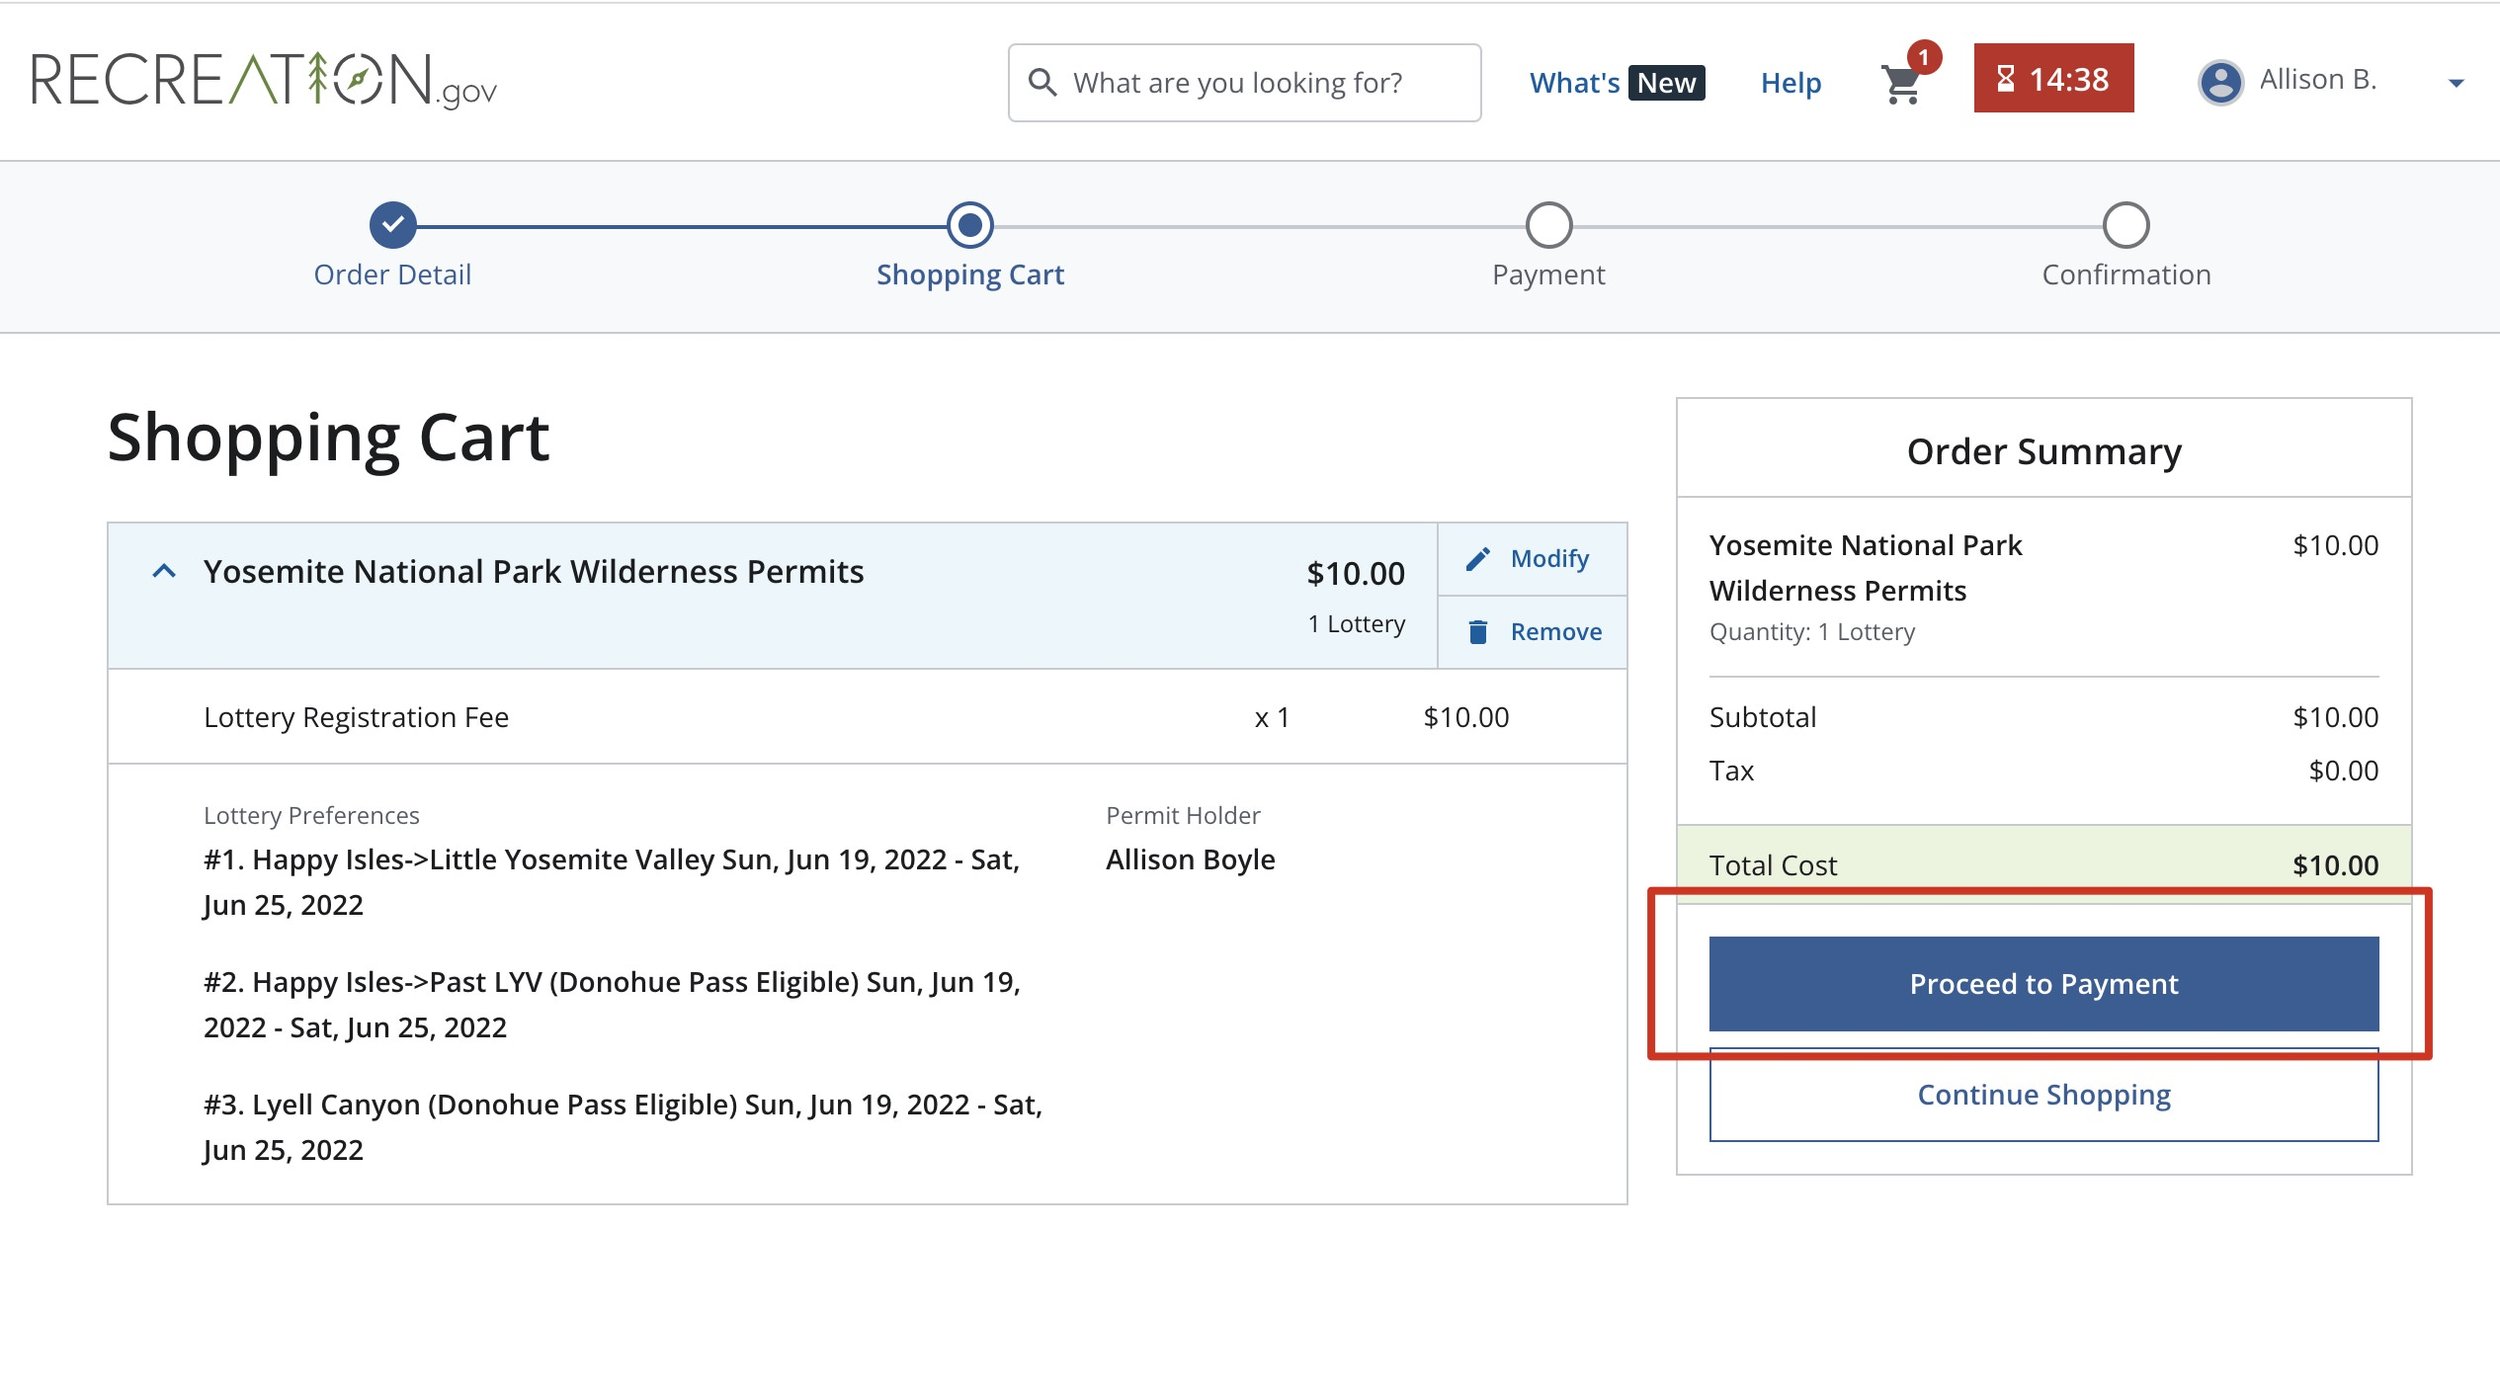The image size is (2500, 1383).
Task: Click the Remove link
Action: tap(1556, 632)
